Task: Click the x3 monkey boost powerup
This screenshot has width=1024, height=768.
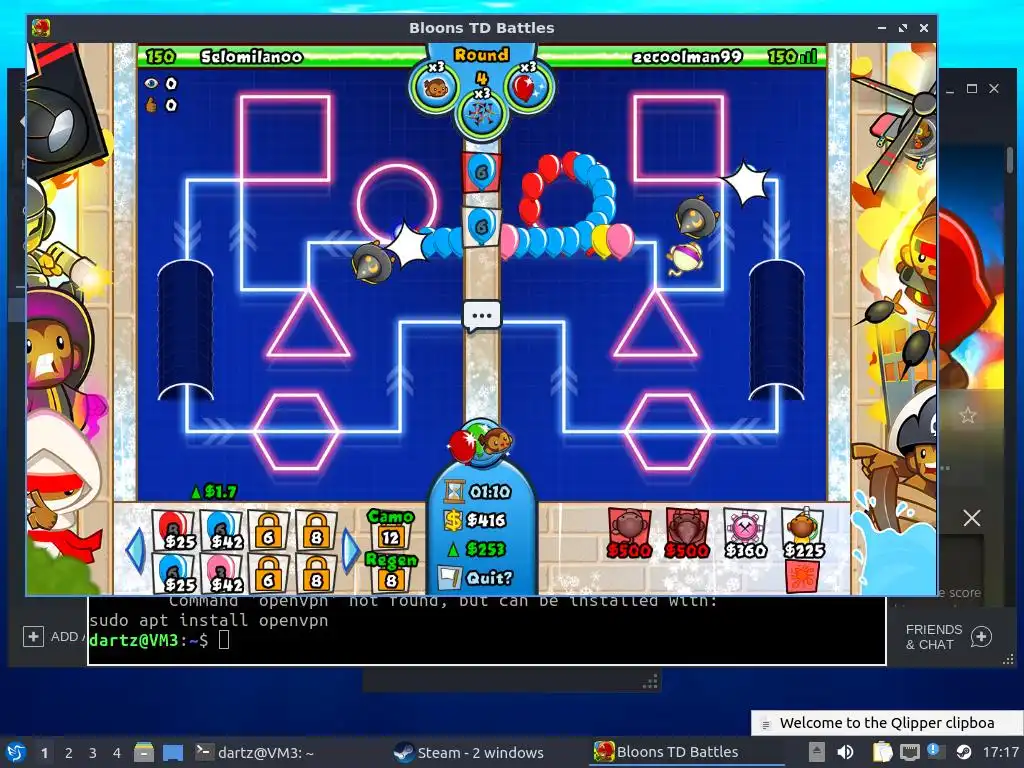Action: pos(436,88)
